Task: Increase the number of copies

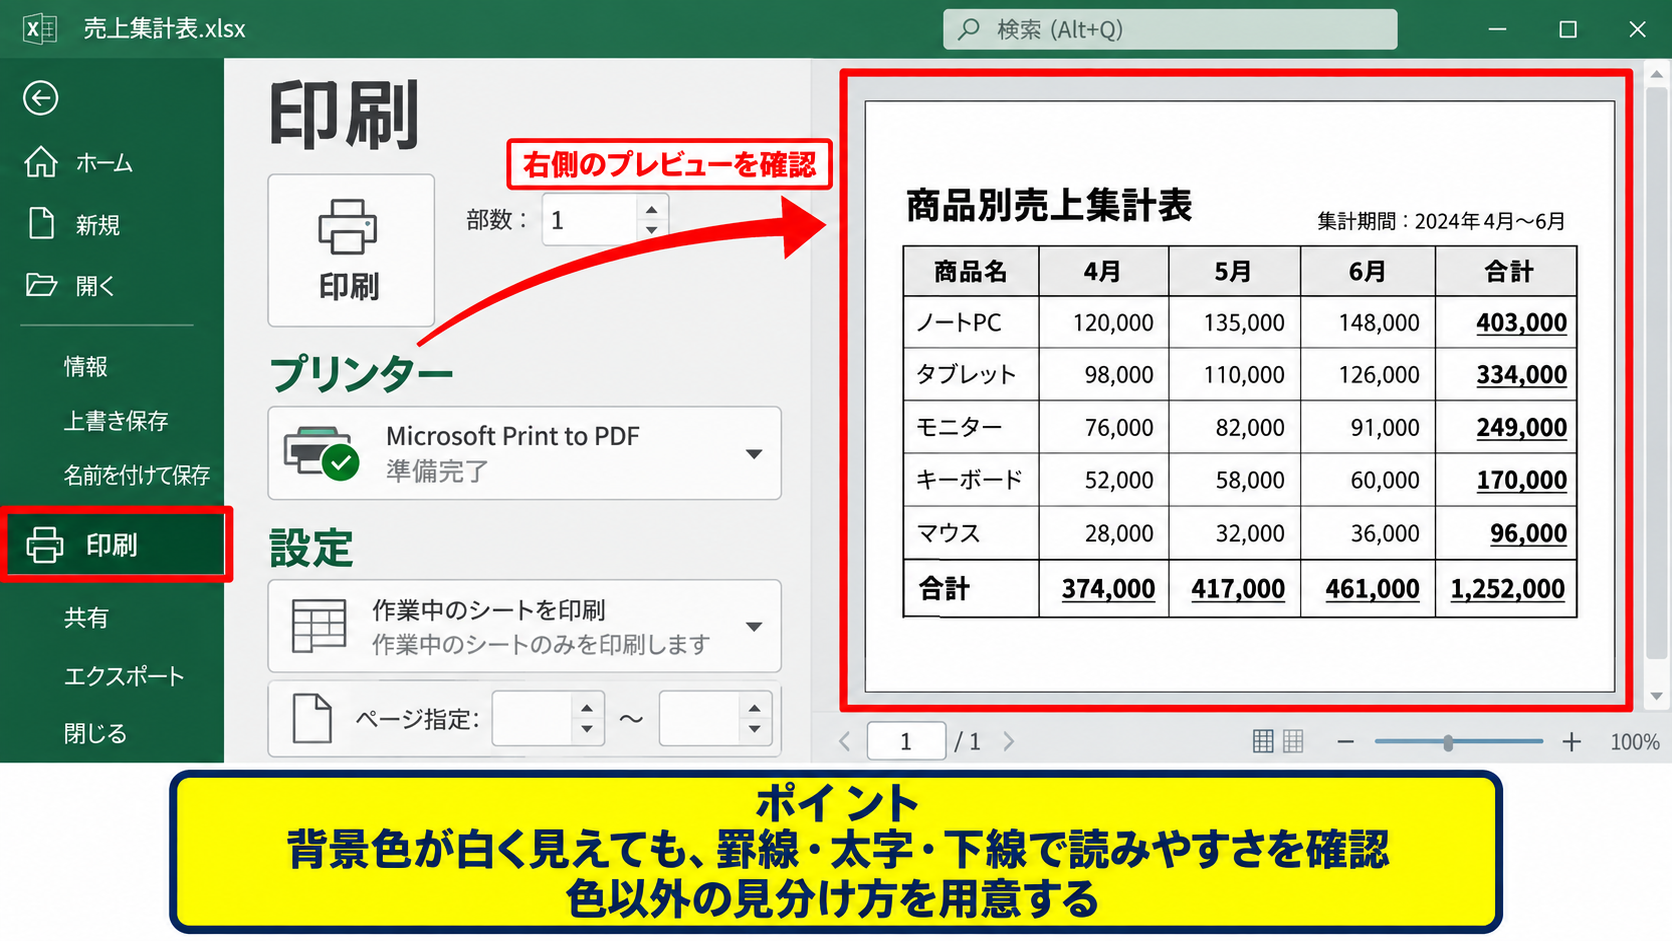Action: [x=652, y=209]
